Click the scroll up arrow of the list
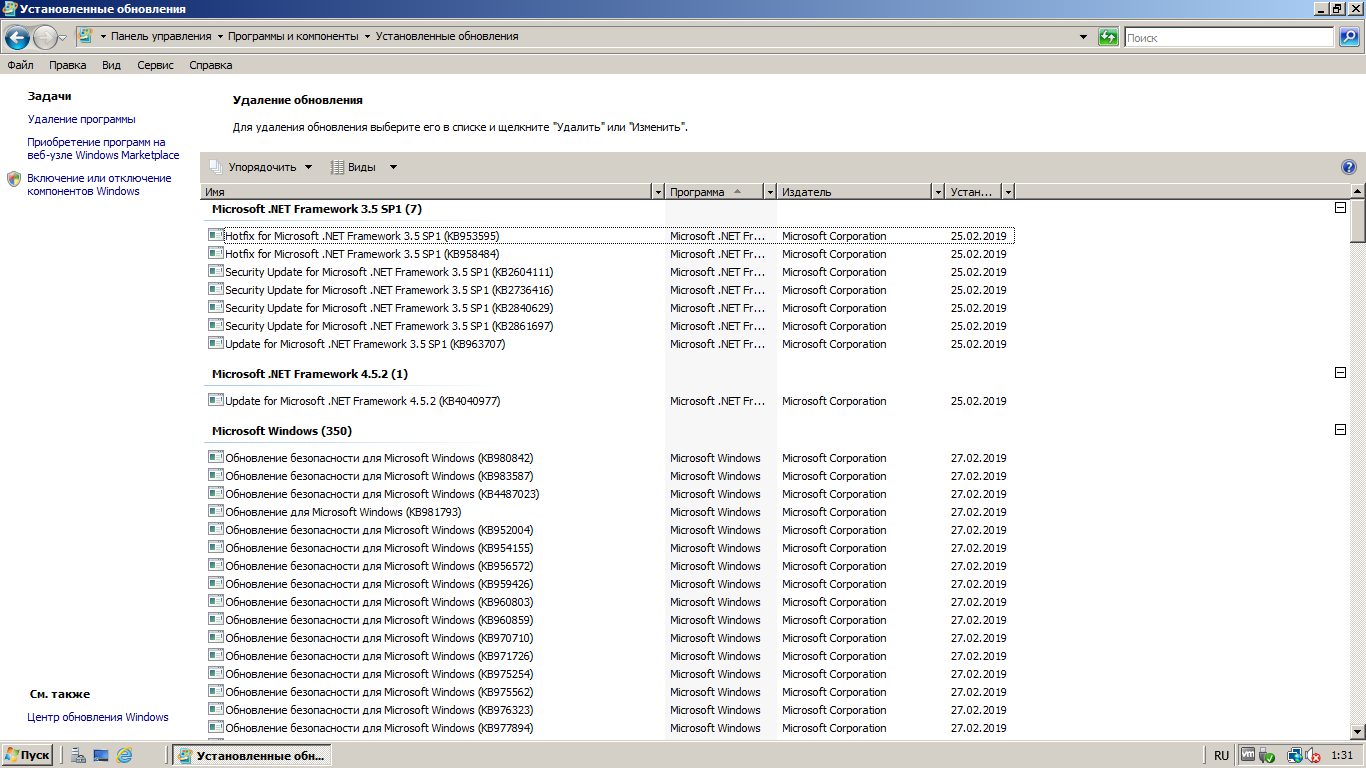The image size is (1366, 768). point(1357,191)
